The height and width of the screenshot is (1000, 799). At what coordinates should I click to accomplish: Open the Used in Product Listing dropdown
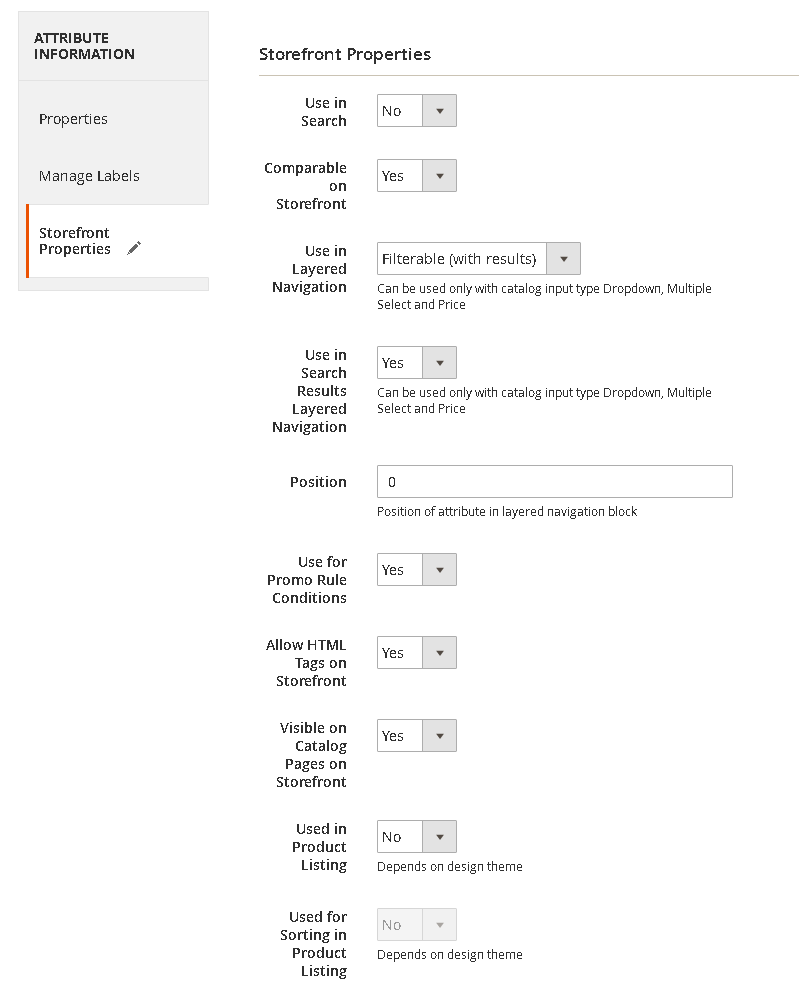pos(416,836)
